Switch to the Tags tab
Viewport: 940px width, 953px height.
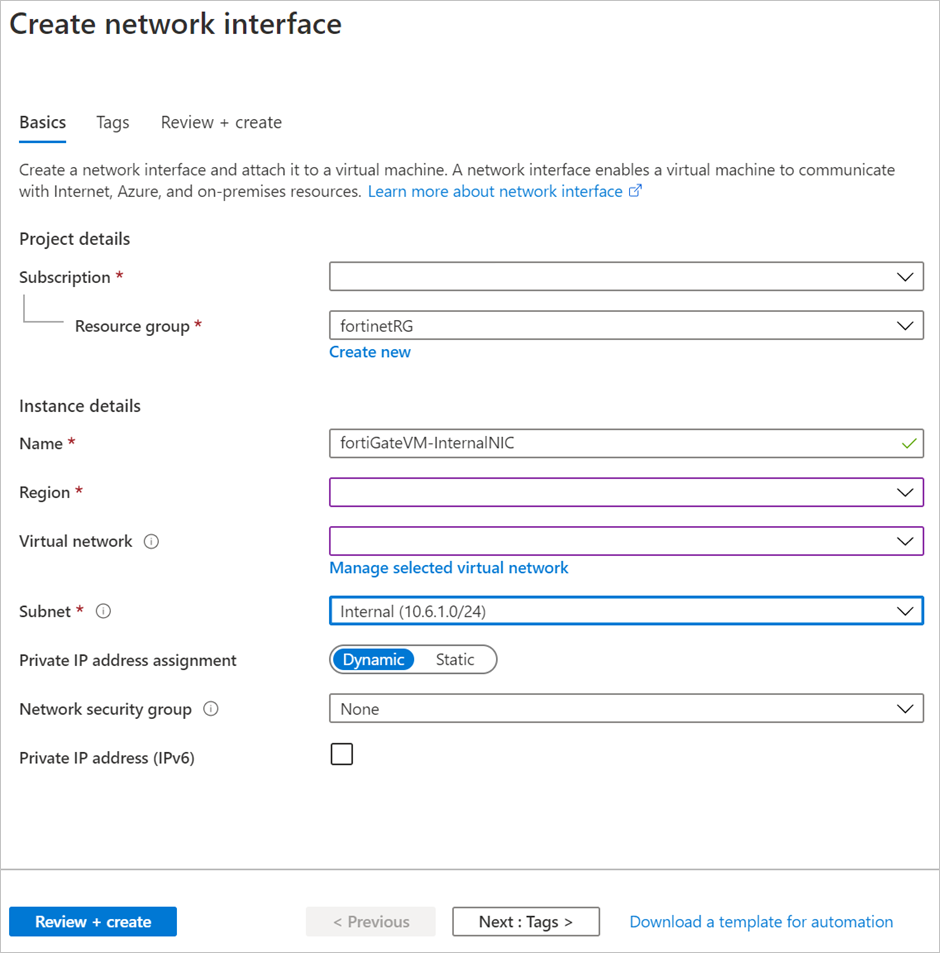point(112,123)
